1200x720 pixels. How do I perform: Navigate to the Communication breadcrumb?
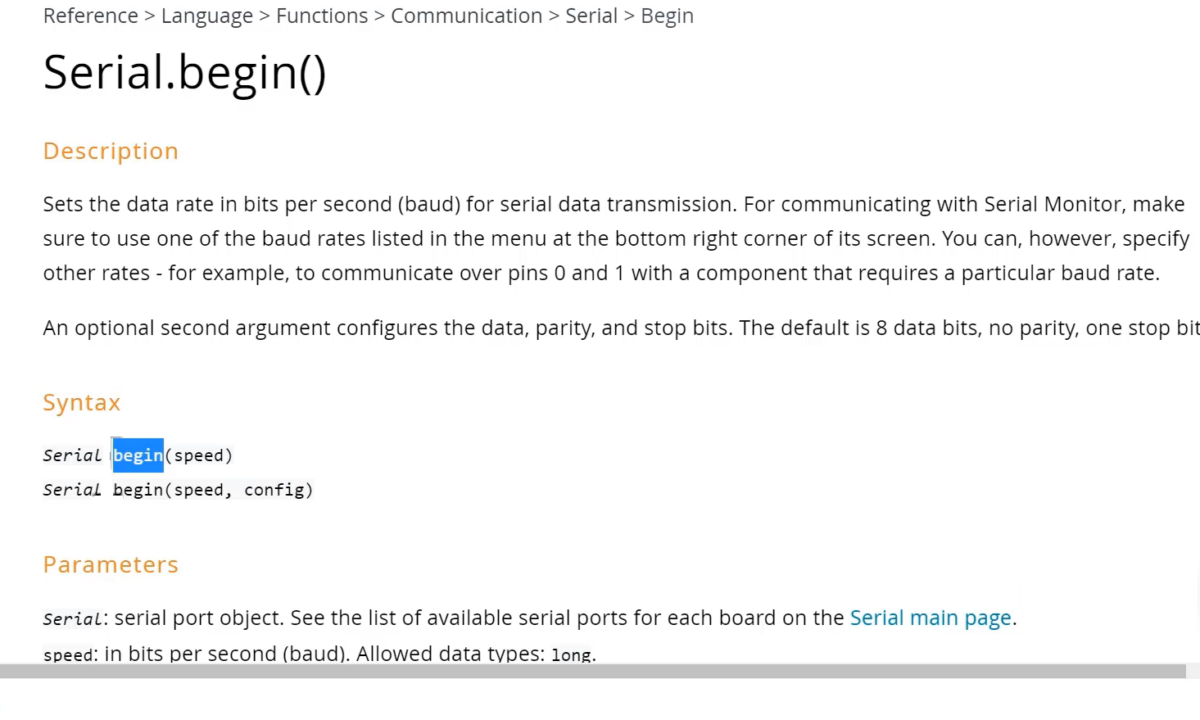[x=466, y=16]
